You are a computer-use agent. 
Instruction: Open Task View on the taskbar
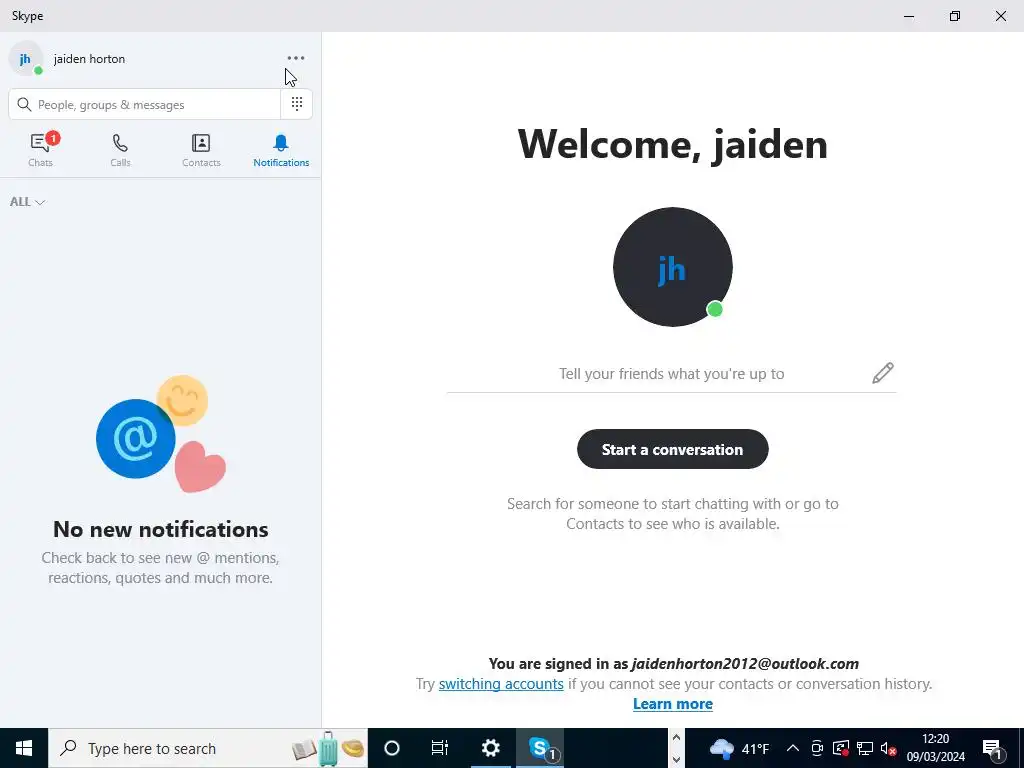(440, 748)
